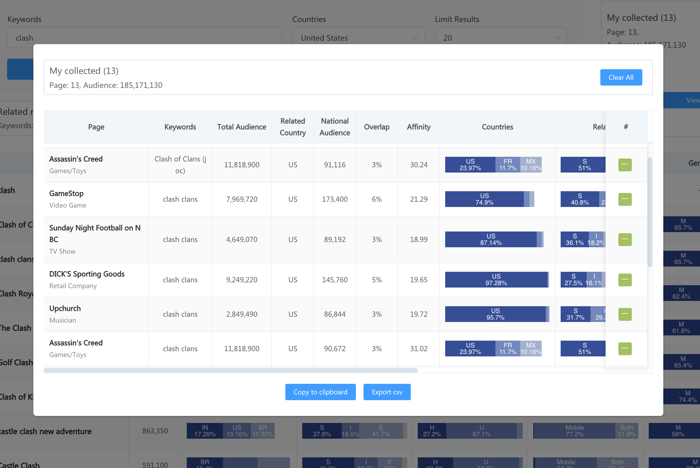The width and height of the screenshot is (700, 468).
Task: Sort by Total Audience column header
Action: point(242,127)
